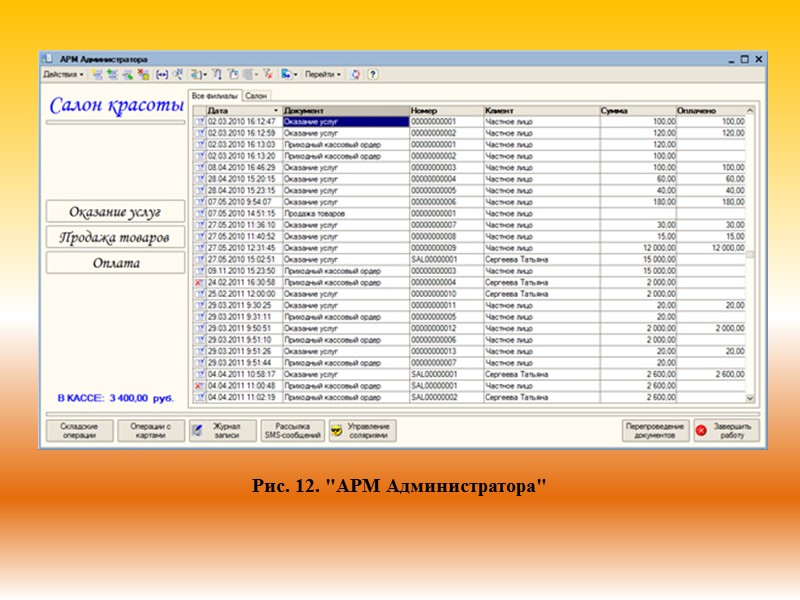Screen dimensions: 800x600
Task: Open the Действия dropdown menu
Action: [63, 74]
